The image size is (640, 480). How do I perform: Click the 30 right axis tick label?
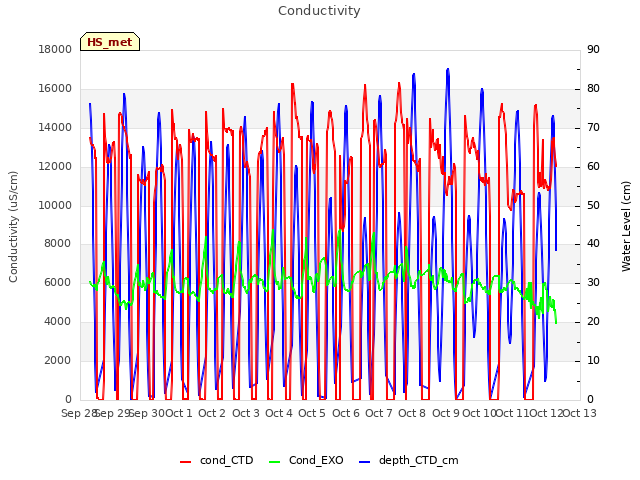(593, 282)
